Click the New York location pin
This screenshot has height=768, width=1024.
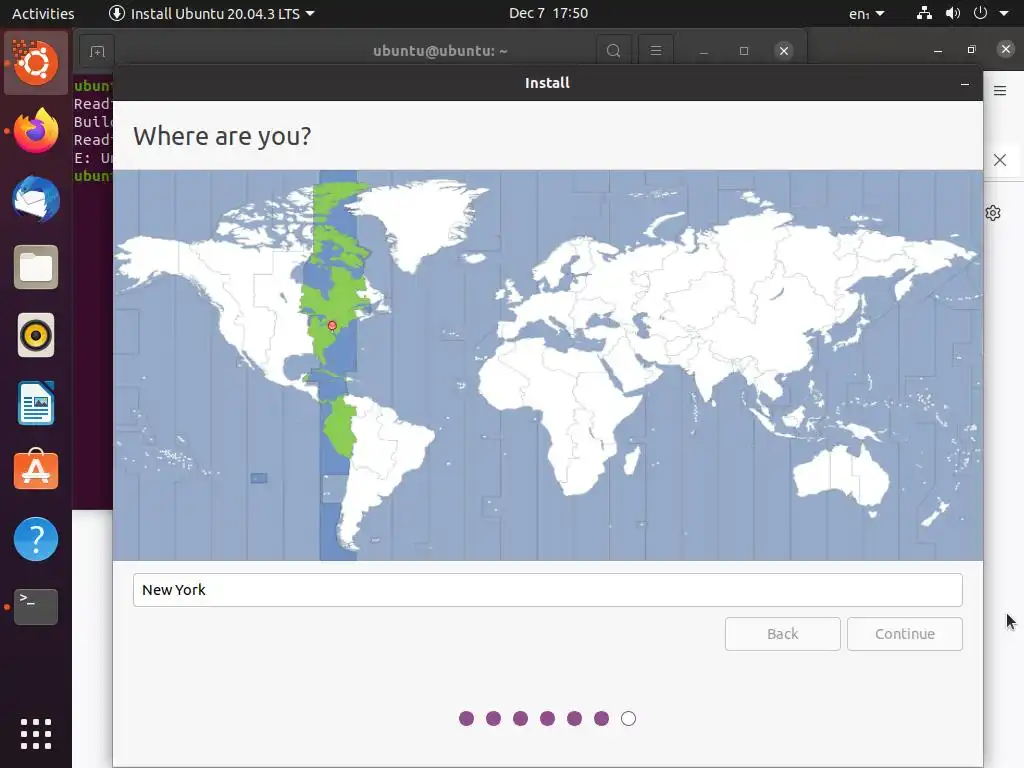click(332, 325)
